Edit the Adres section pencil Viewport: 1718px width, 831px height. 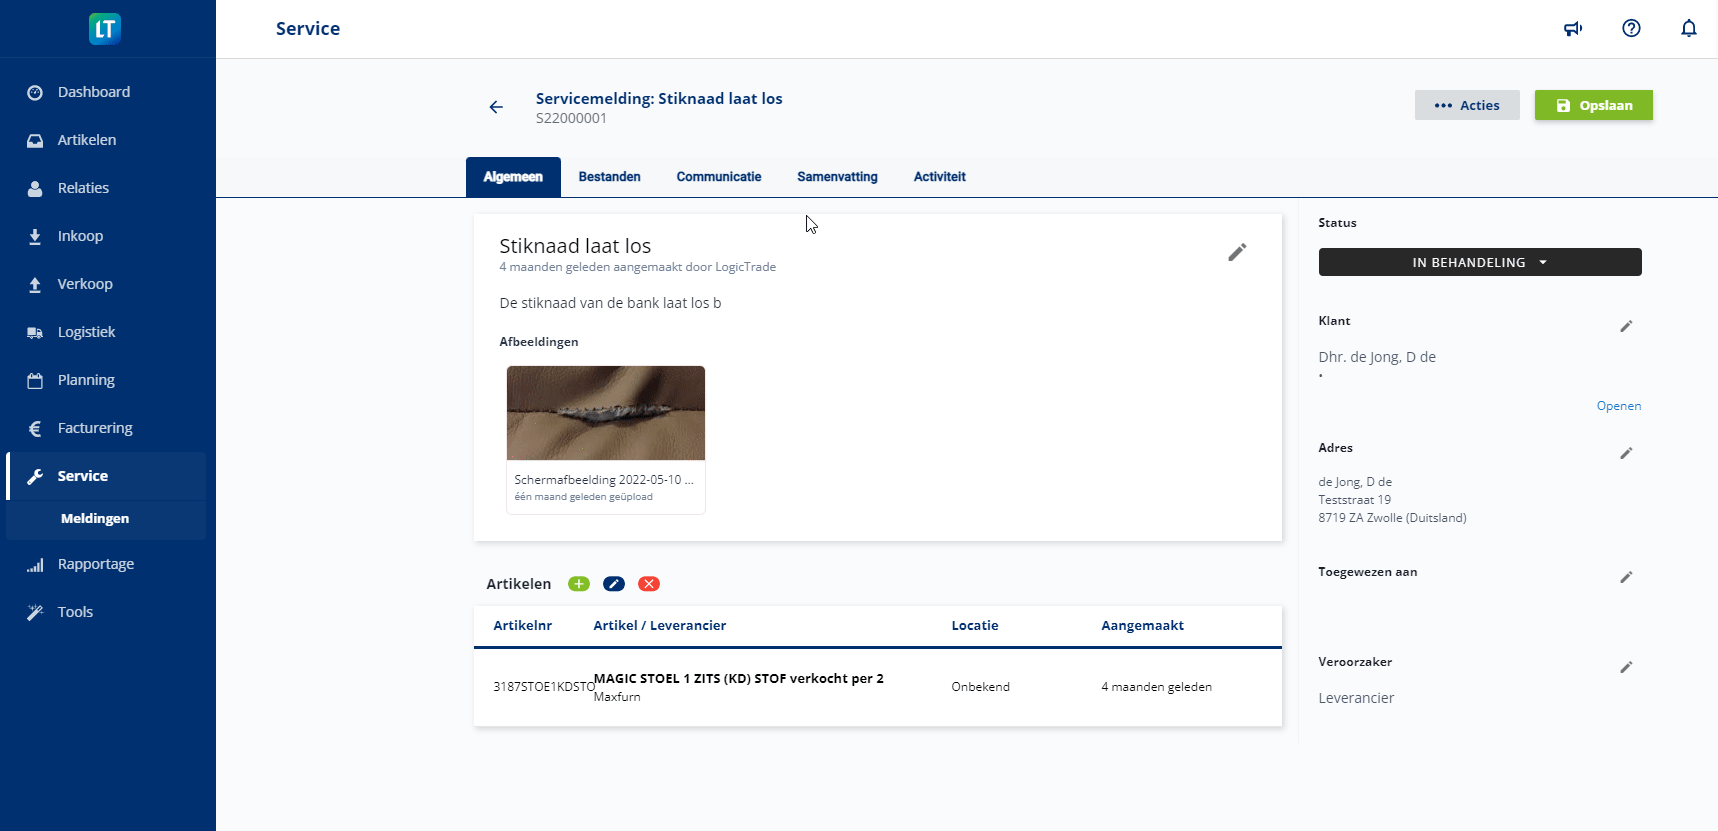pyautogui.click(x=1626, y=453)
